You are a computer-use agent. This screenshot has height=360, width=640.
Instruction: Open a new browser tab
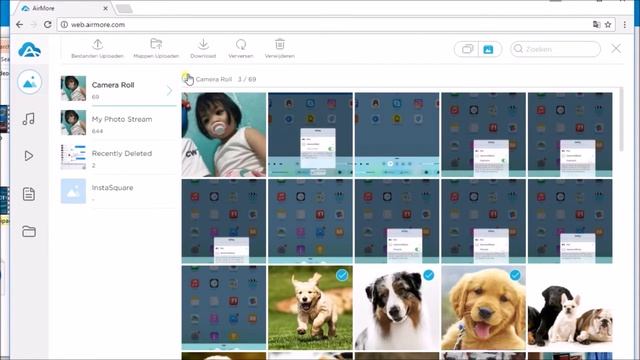[x=124, y=9]
